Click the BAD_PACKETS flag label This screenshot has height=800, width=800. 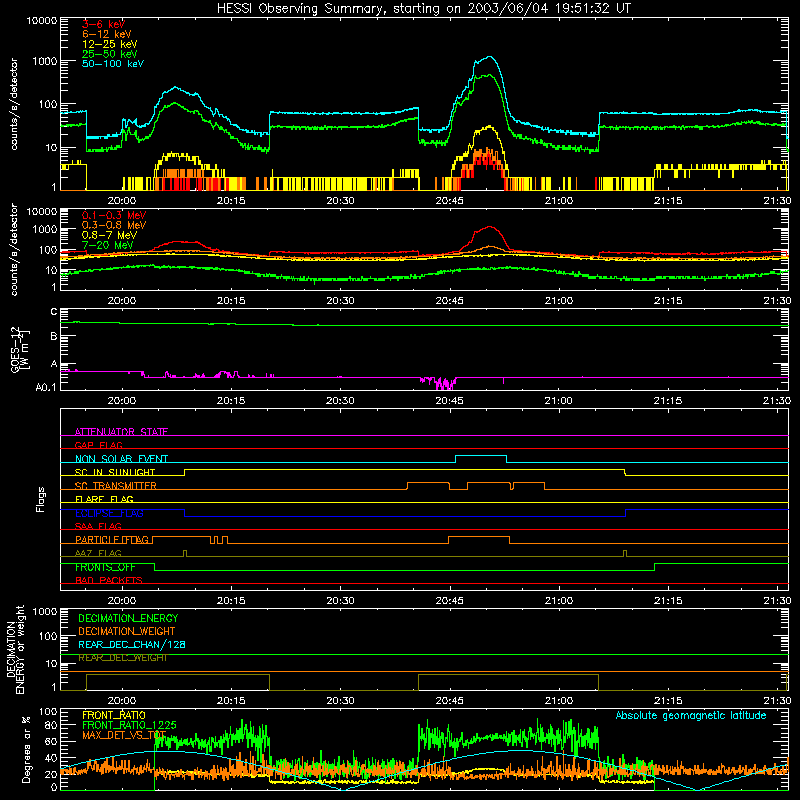point(109,580)
